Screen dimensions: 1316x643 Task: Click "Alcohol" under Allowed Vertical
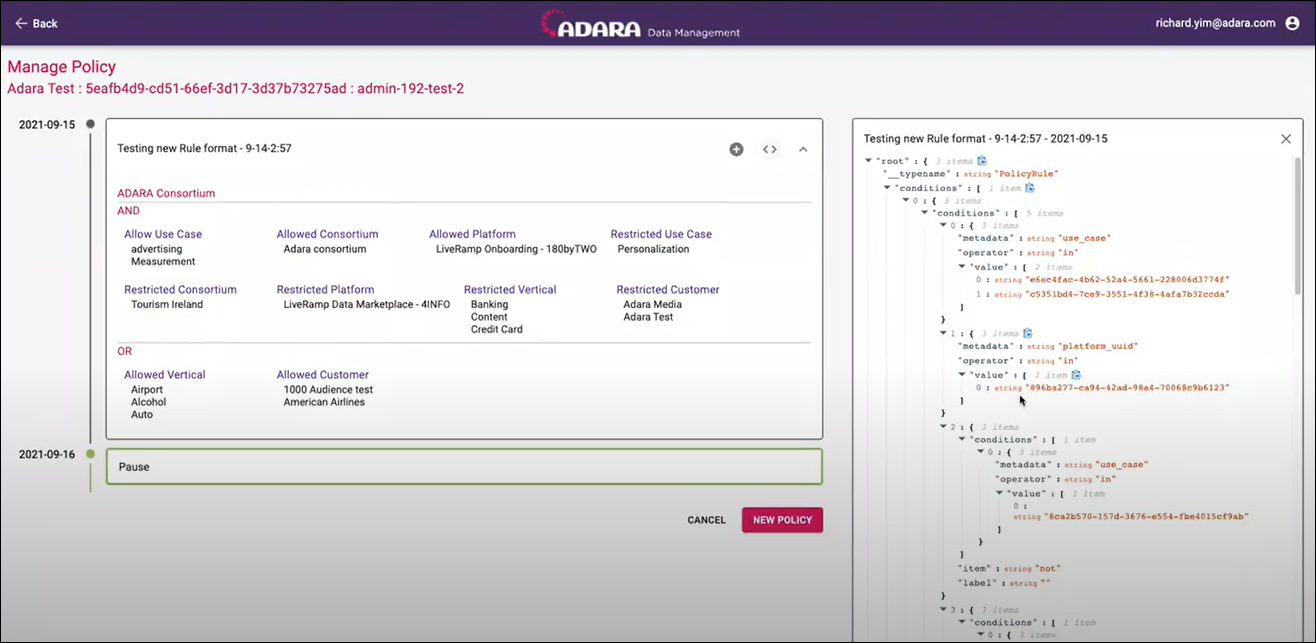(x=149, y=402)
